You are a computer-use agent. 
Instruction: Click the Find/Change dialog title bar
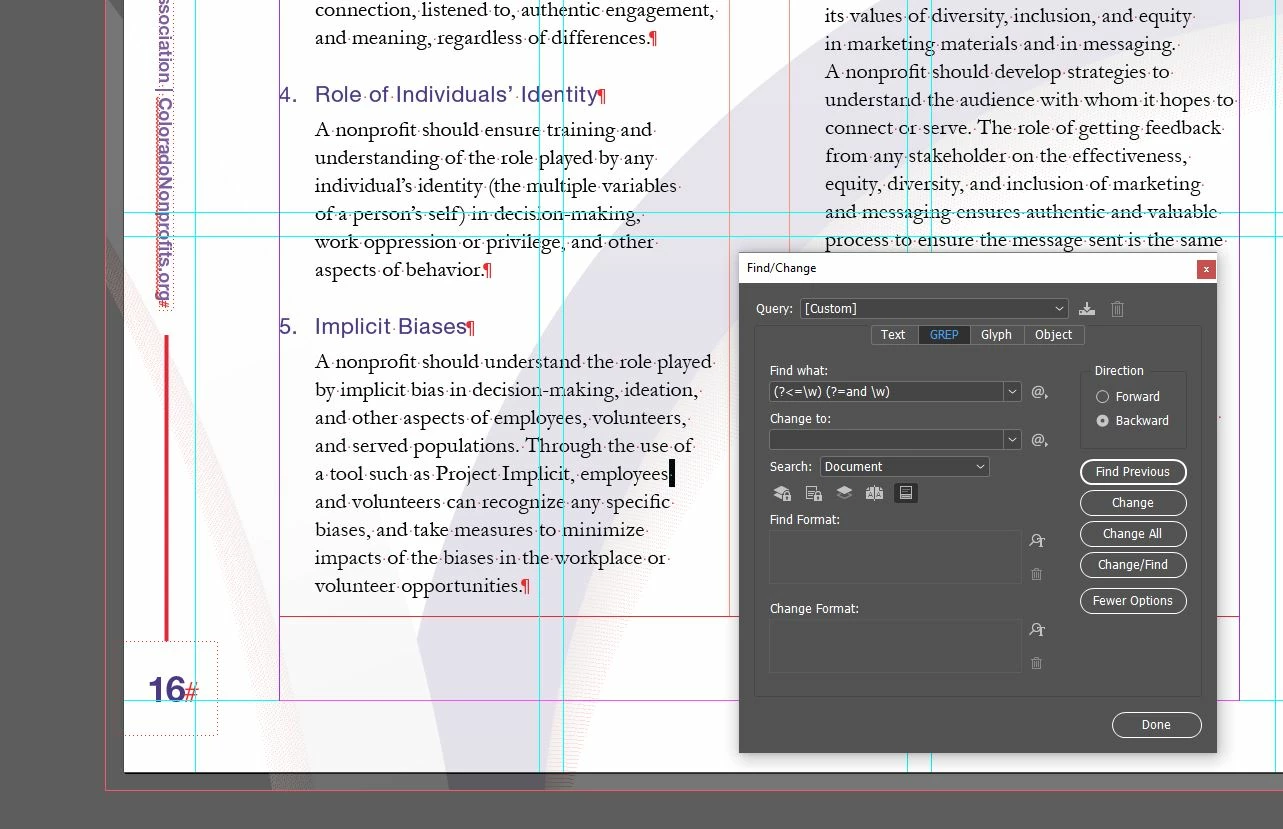tap(968, 268)
